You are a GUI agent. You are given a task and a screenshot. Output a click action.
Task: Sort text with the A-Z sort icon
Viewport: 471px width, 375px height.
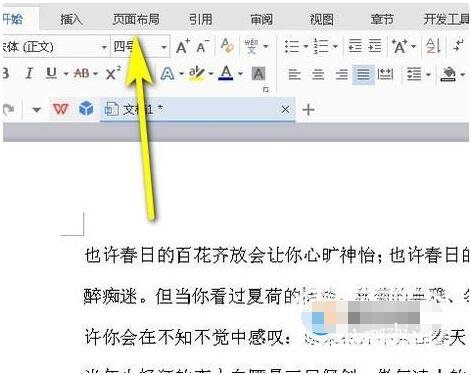[x=433, y=46]
